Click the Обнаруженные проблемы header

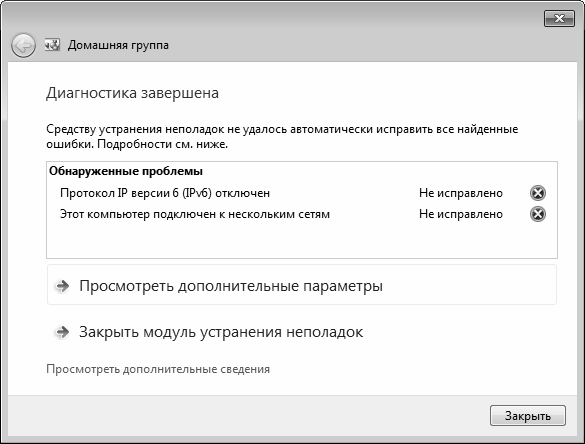point(126,171)
